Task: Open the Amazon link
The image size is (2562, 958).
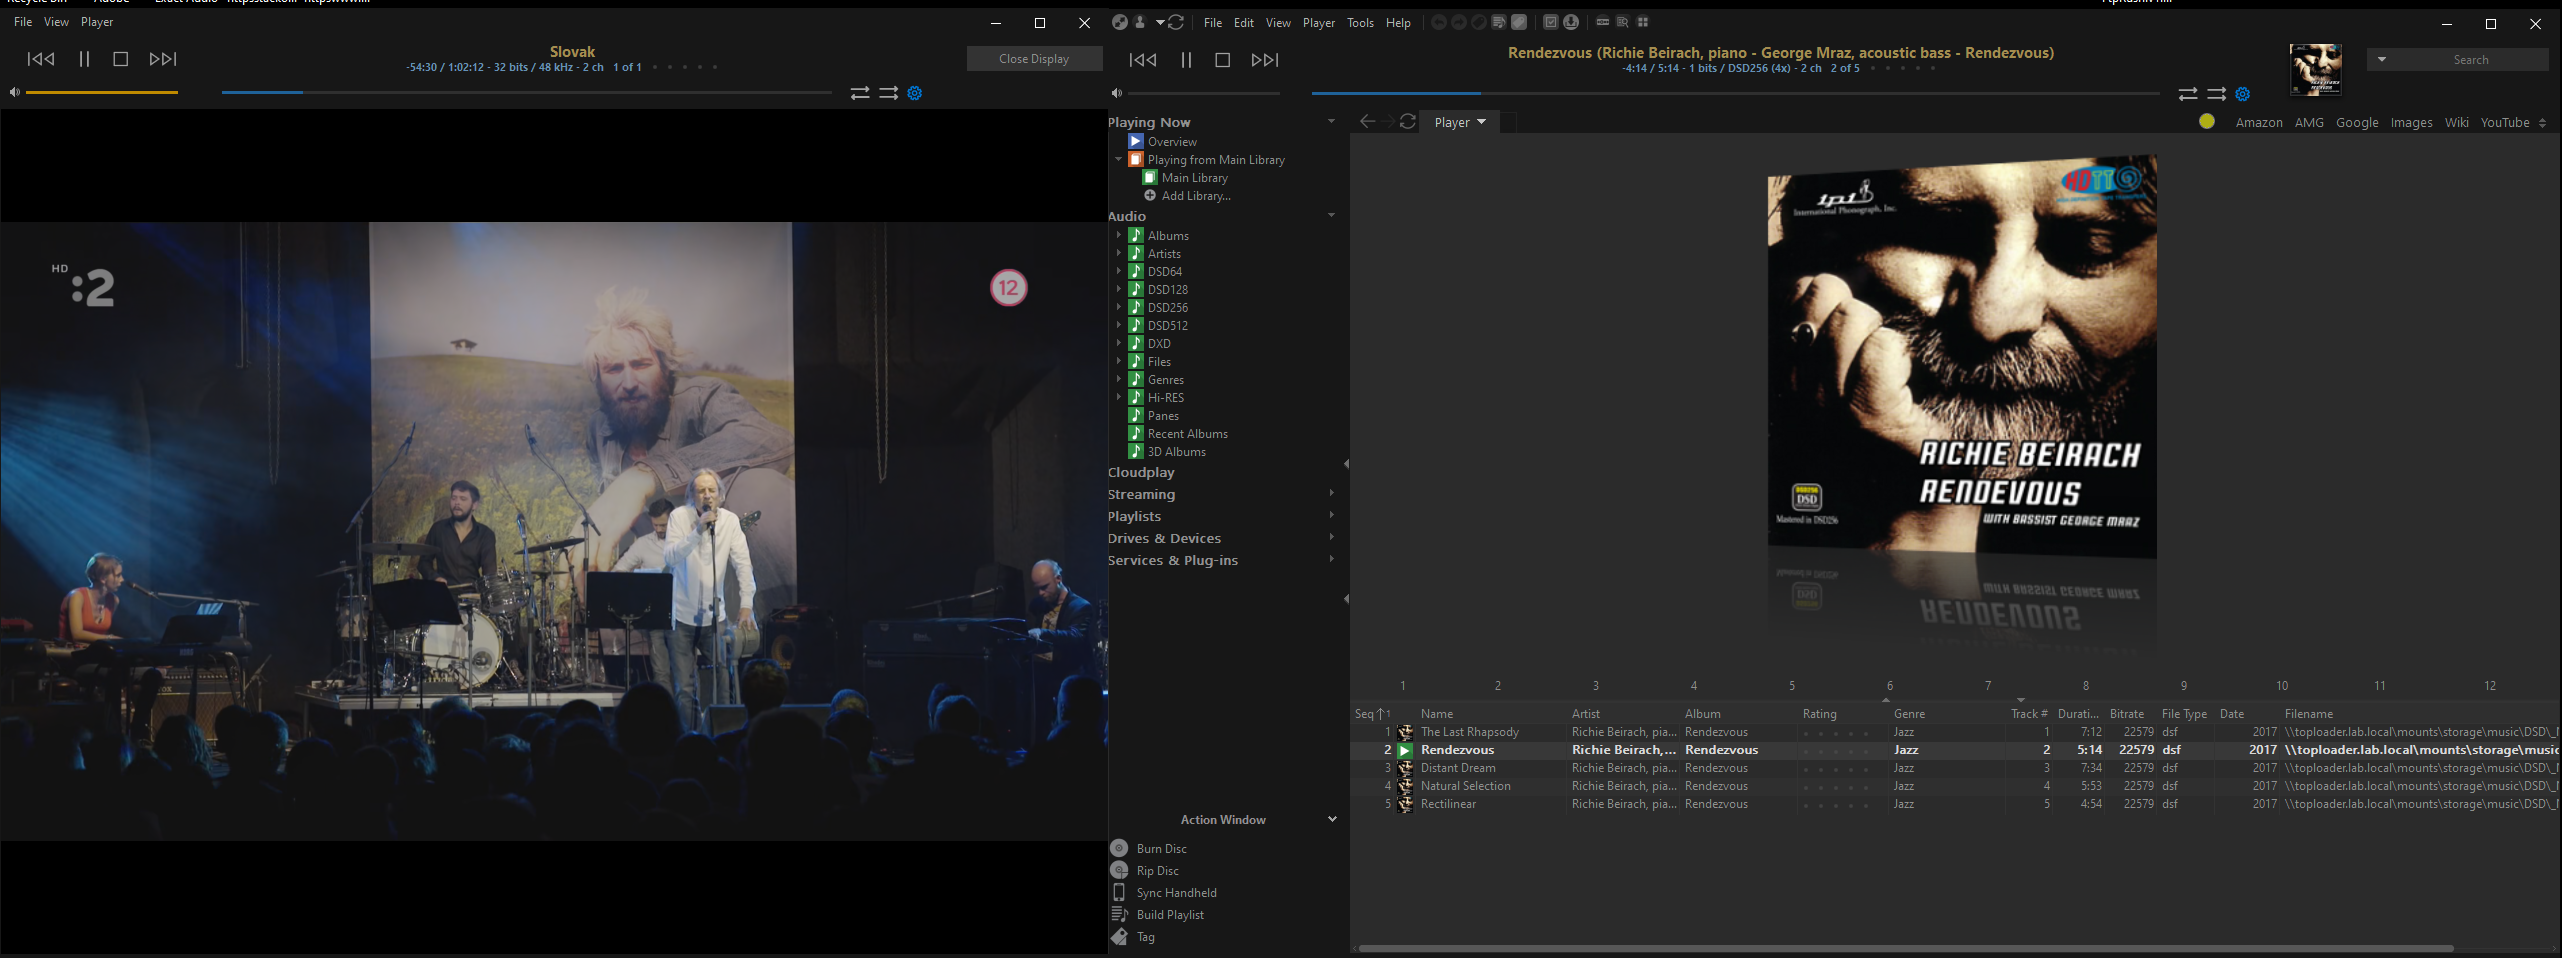Action: (2259, 122)
